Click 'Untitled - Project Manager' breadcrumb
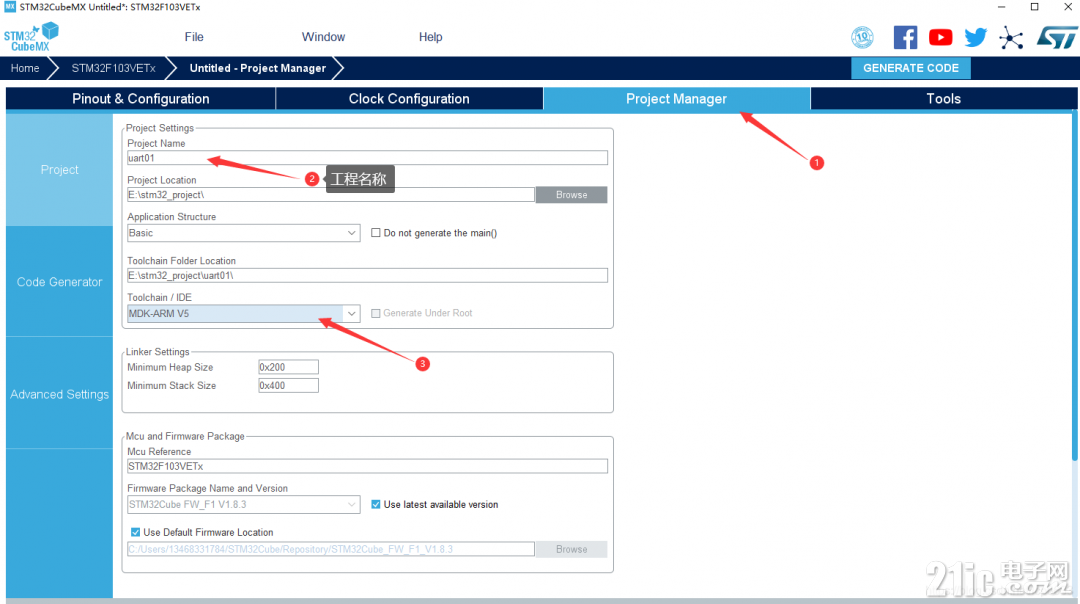1080x604 pixels. (x=258, y=68)
